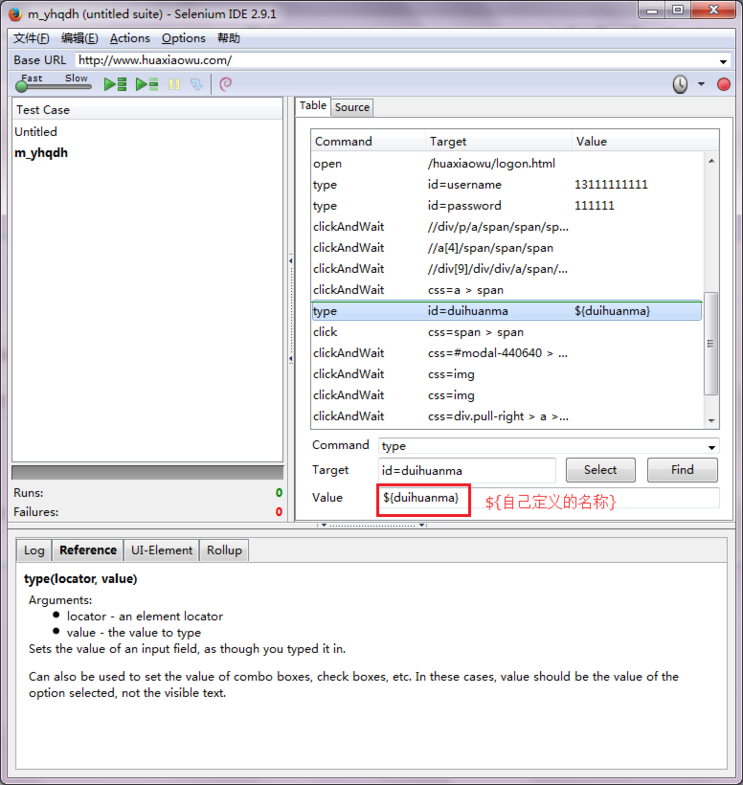The image size is (743, 785).
Task: Close the Selenium IDE window
Action: (713, 10)
